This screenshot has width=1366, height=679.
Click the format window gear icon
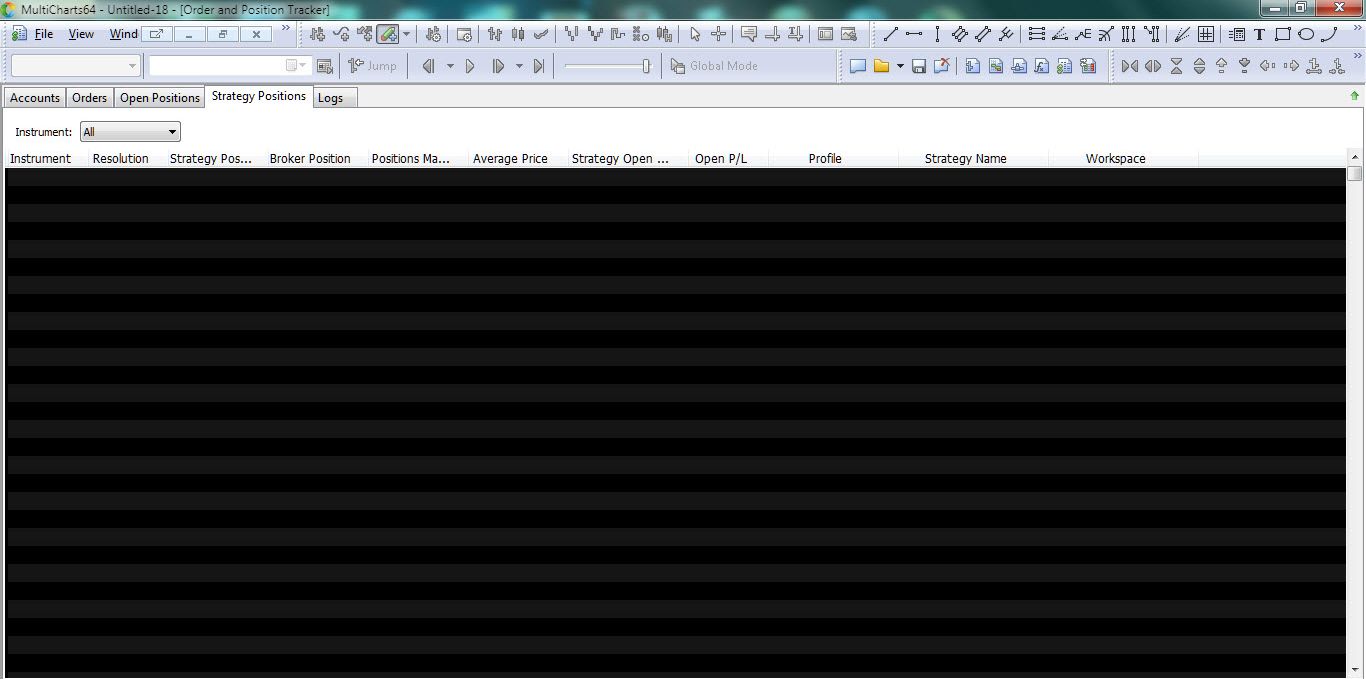[x=464, y=34]
